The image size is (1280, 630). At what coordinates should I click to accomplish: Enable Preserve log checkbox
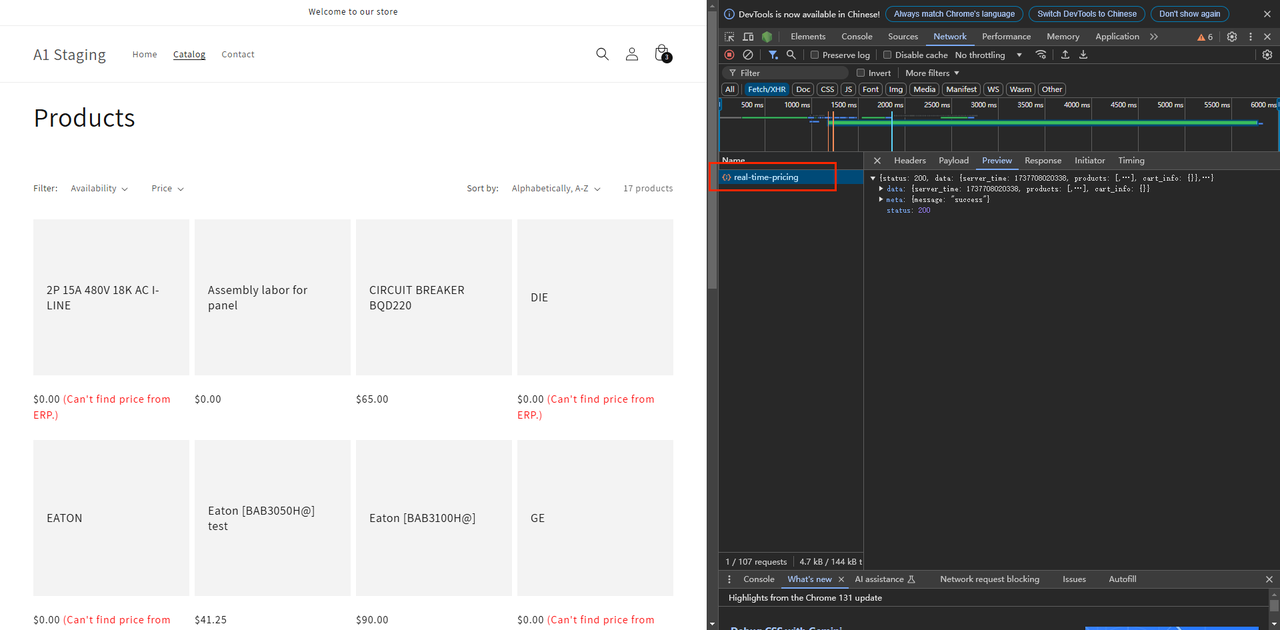pyautogui.click(x=815, y=55)
